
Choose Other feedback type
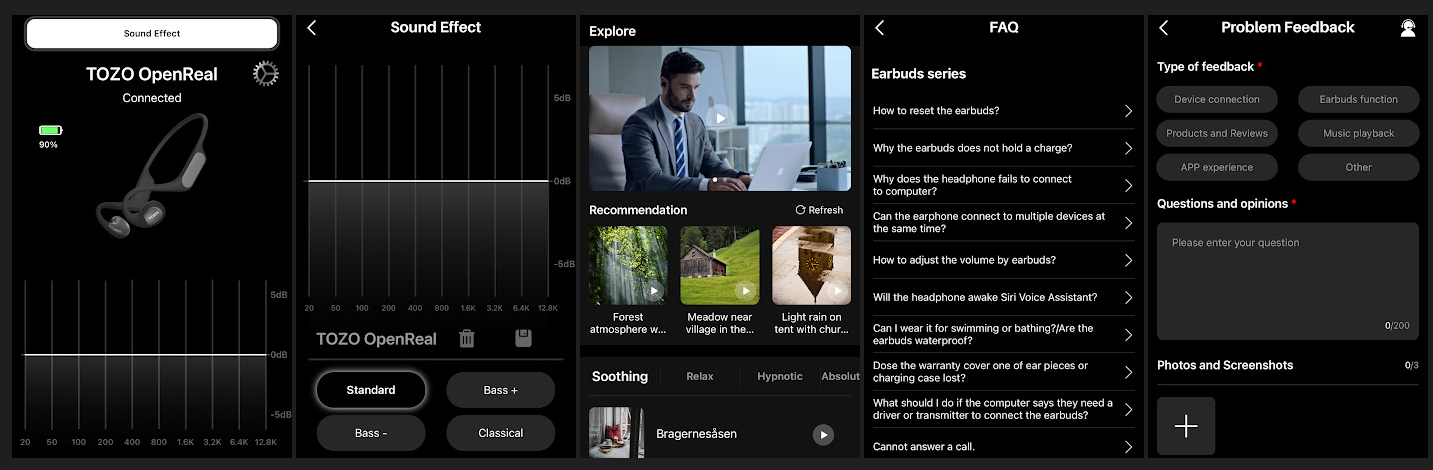[1358, 167]
